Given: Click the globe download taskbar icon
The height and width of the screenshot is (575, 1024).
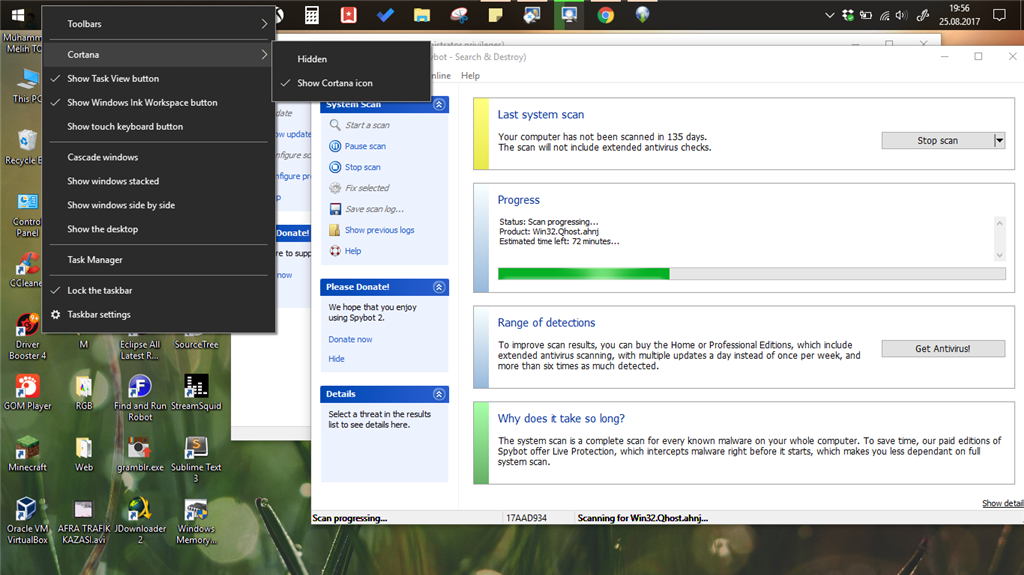Looking at the screenshot, I should [643, 15].
